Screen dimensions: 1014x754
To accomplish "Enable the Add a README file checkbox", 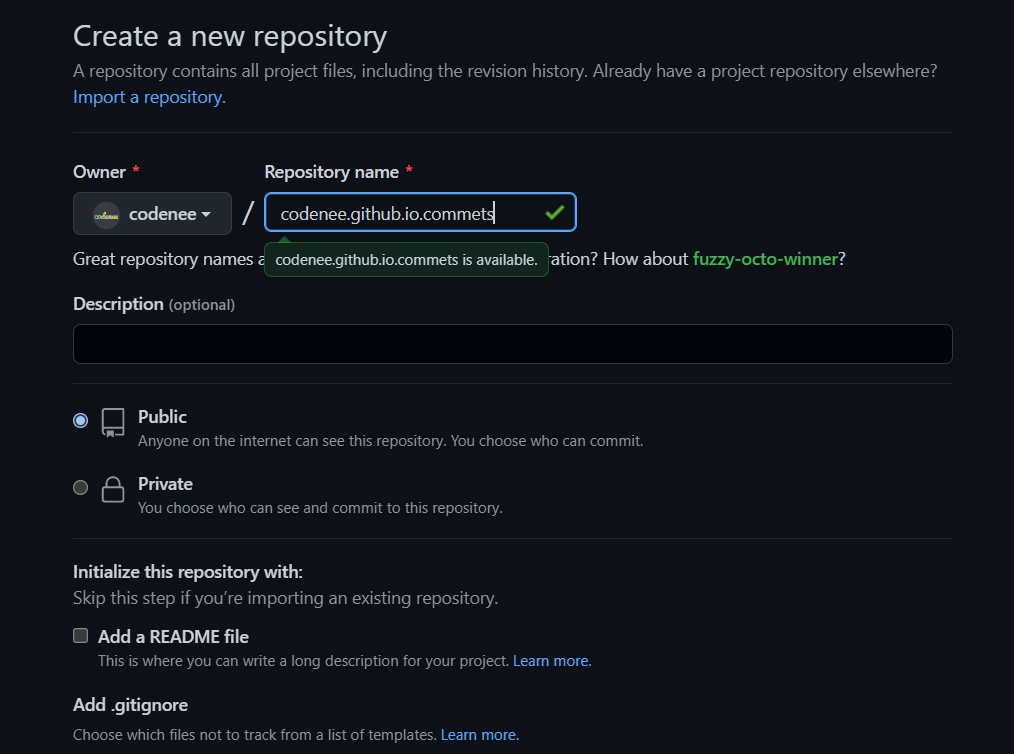I will point(80,636).
